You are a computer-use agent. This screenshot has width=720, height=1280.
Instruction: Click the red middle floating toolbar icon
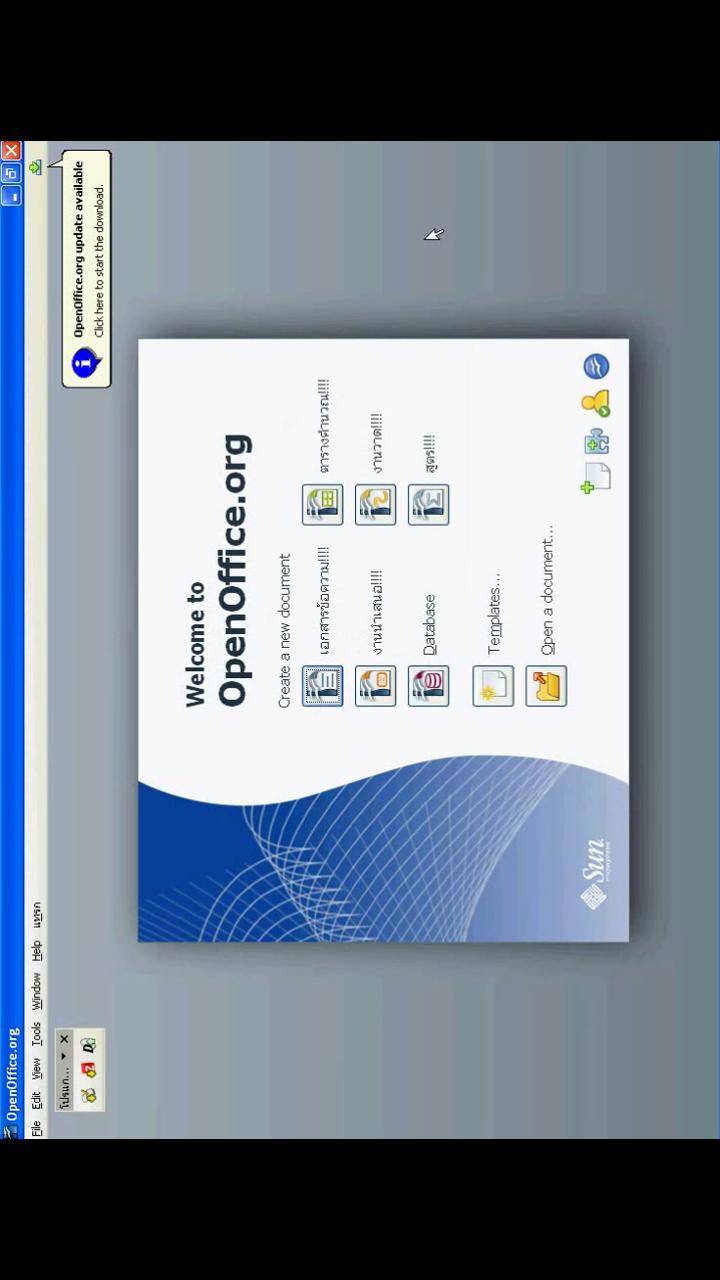click(88, 1070)
